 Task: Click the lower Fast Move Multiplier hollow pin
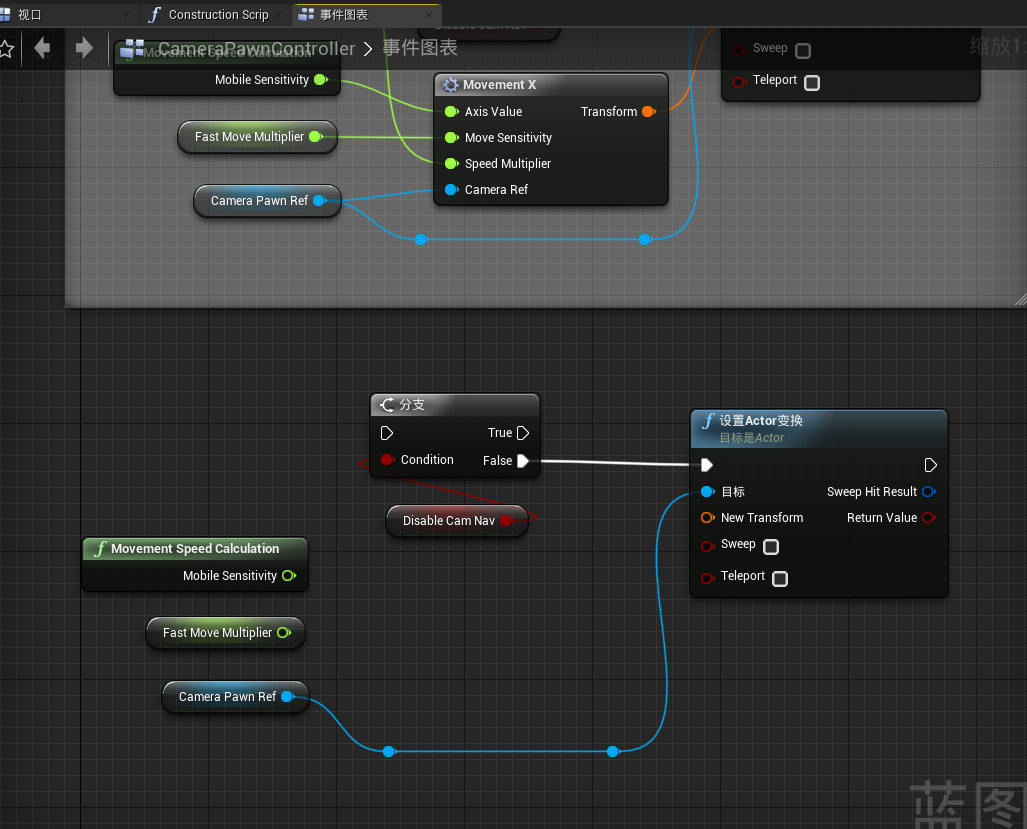click(284, 633)
